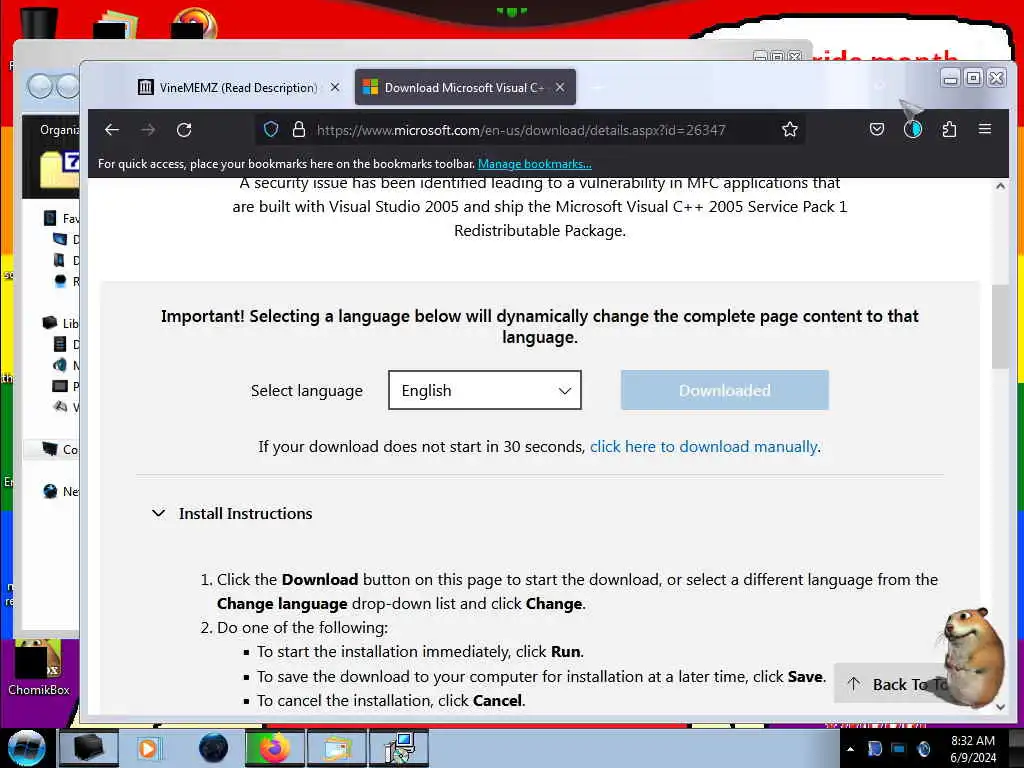Screen dimensions: 1024x768
Task: Open the Firefox account icon
Action: coord(912,129)
